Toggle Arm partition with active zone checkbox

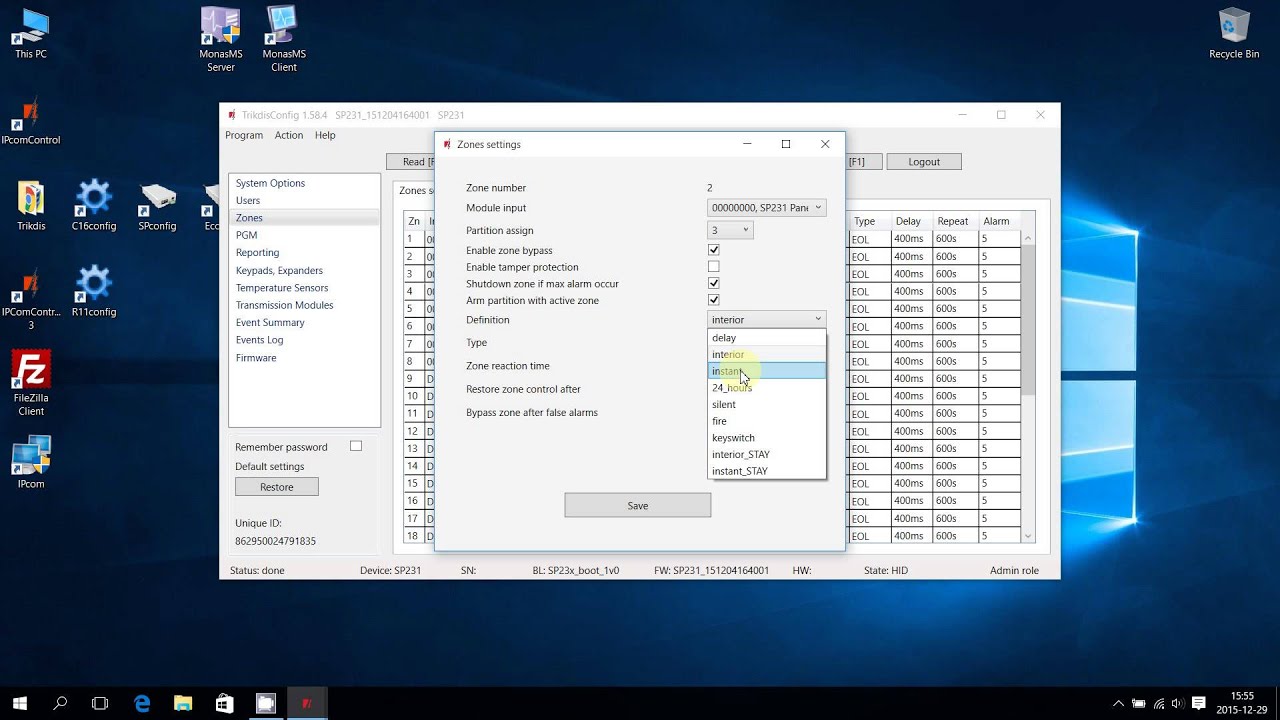(713, 300)
